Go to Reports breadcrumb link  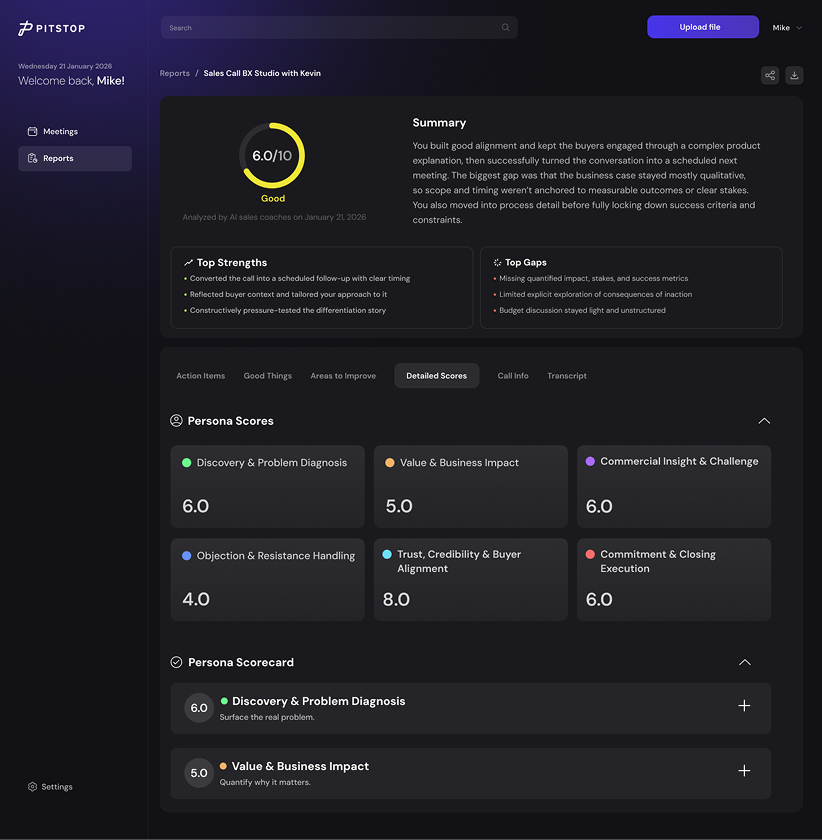click(x=175, y=73)
